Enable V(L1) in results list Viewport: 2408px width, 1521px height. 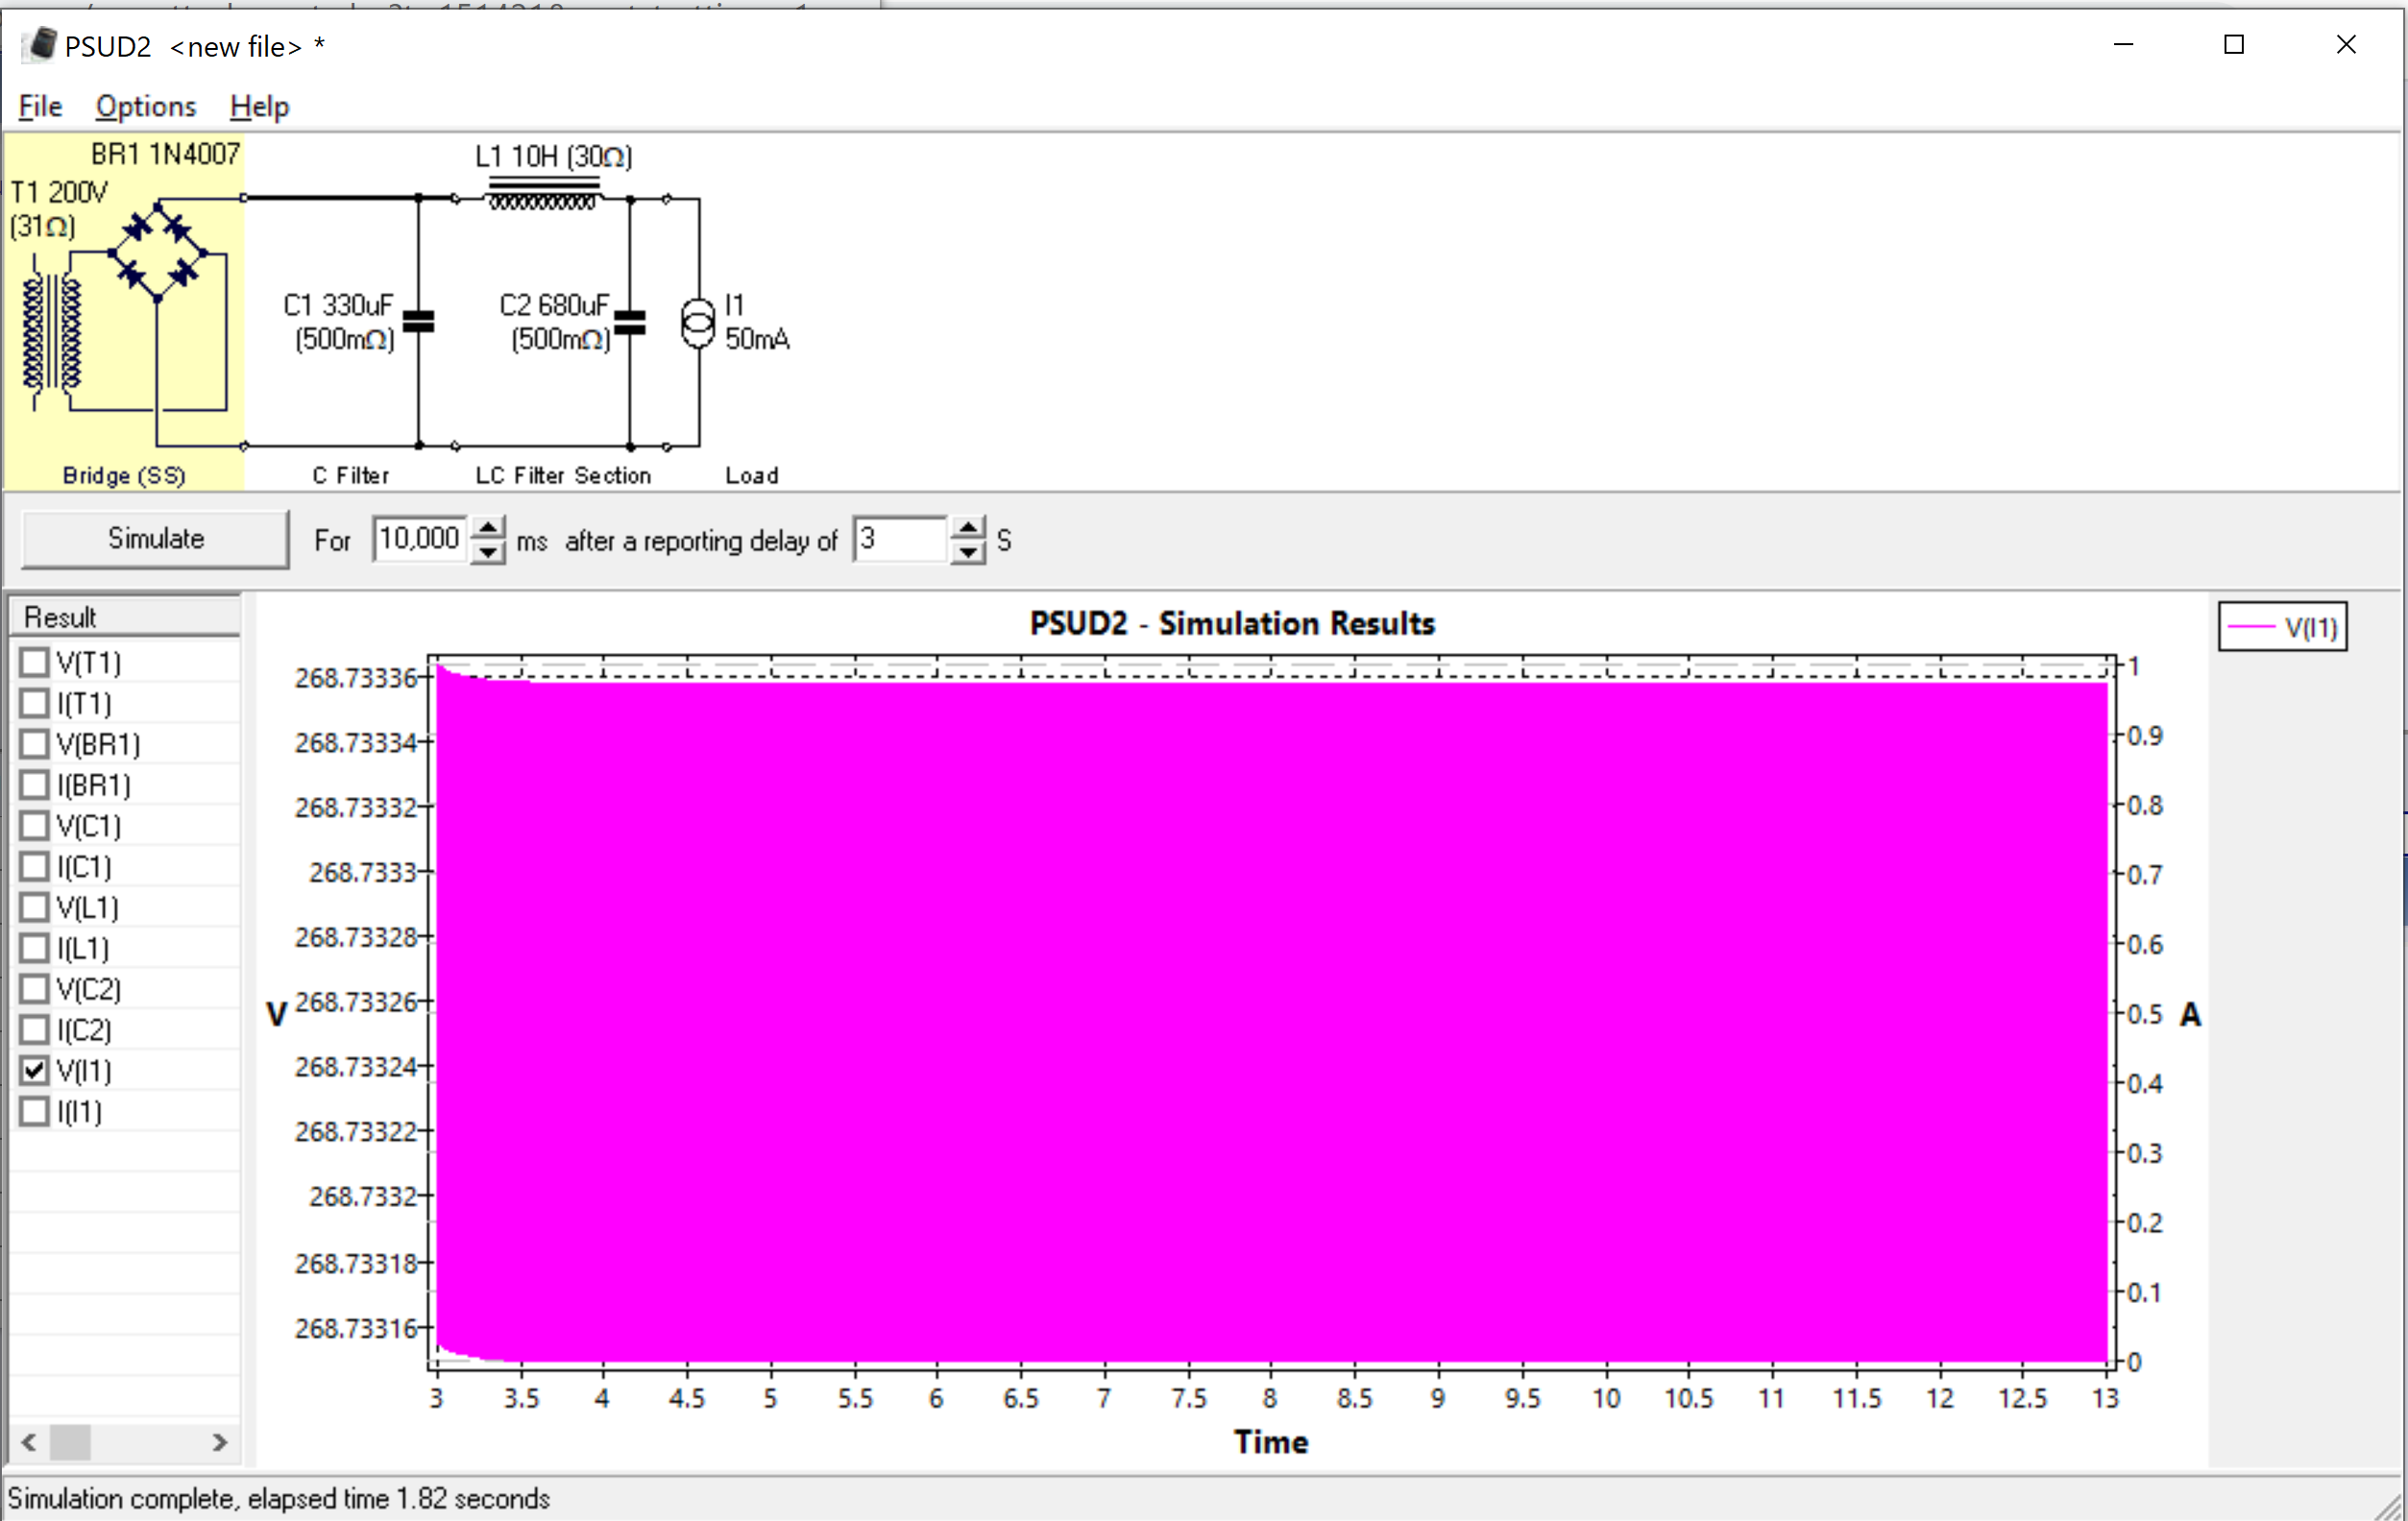(x=35, y=907)
